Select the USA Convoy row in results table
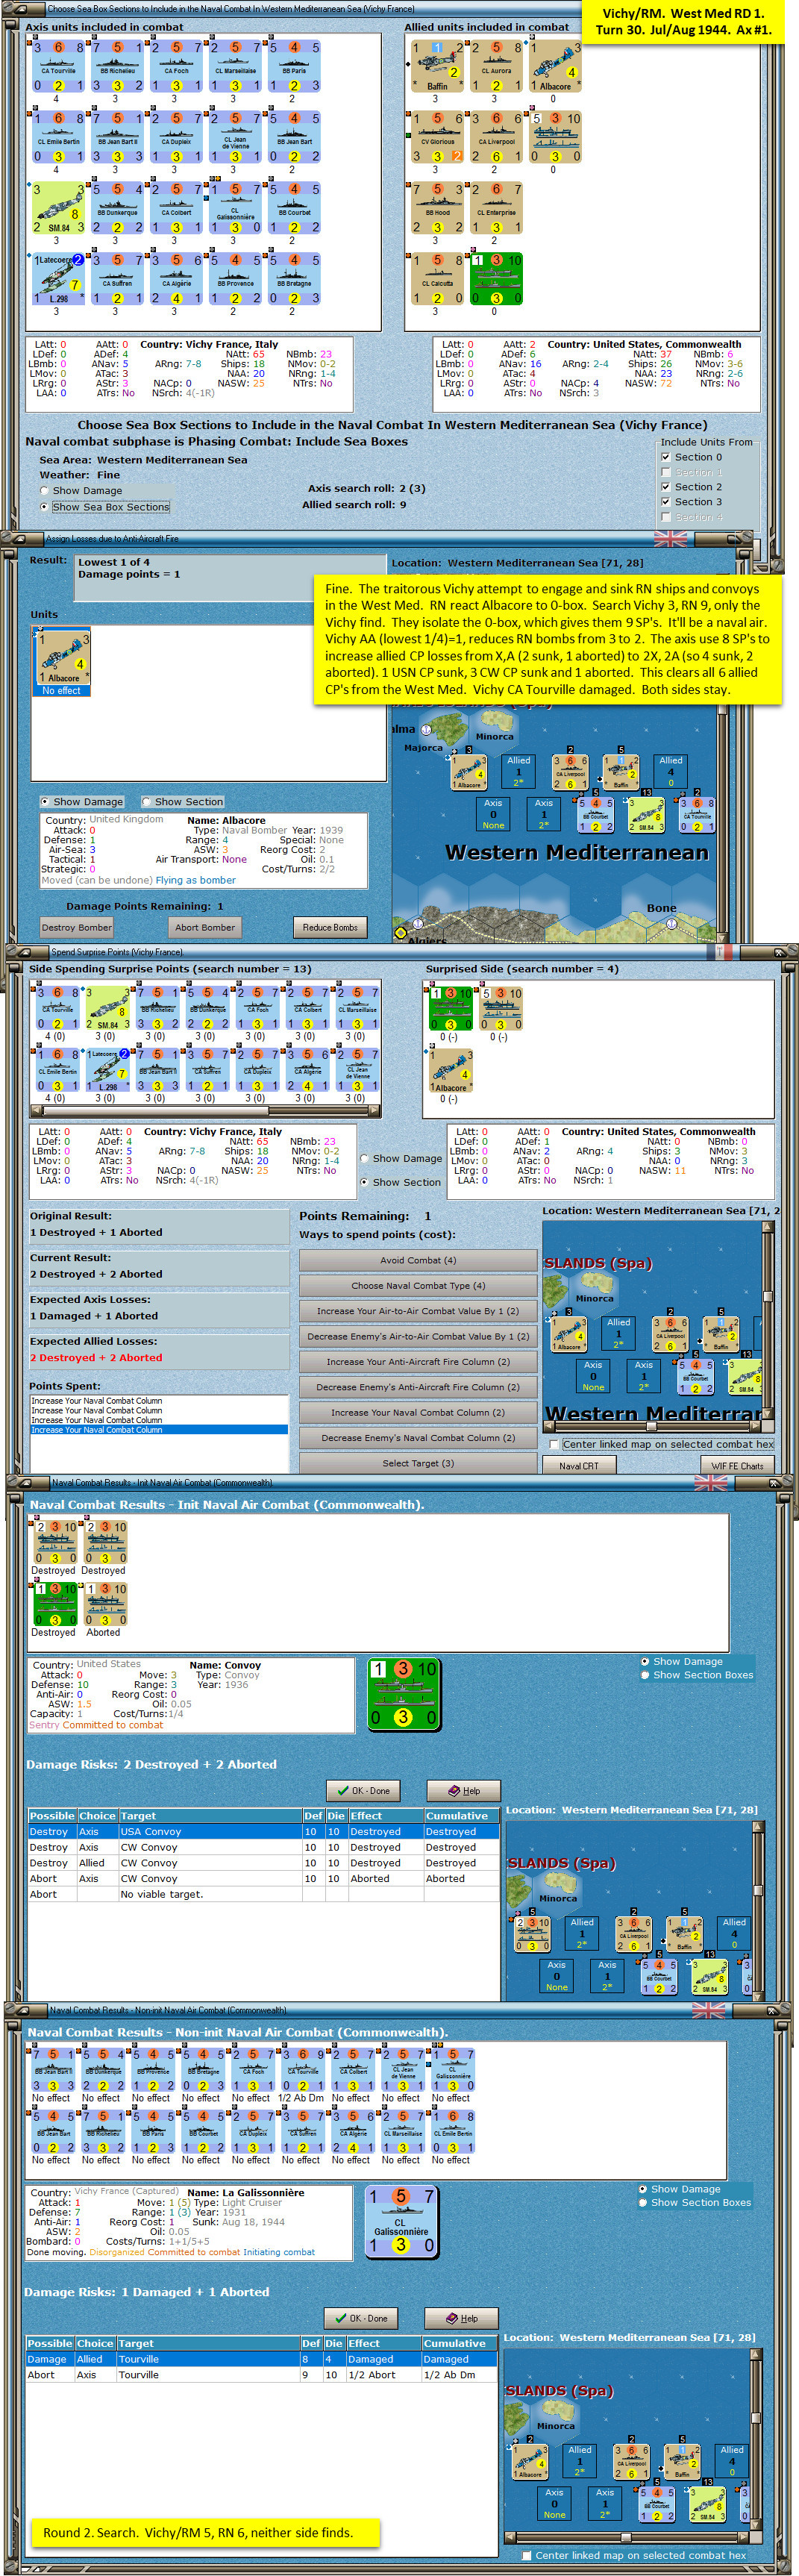799x2576 pixels. 263,1831
